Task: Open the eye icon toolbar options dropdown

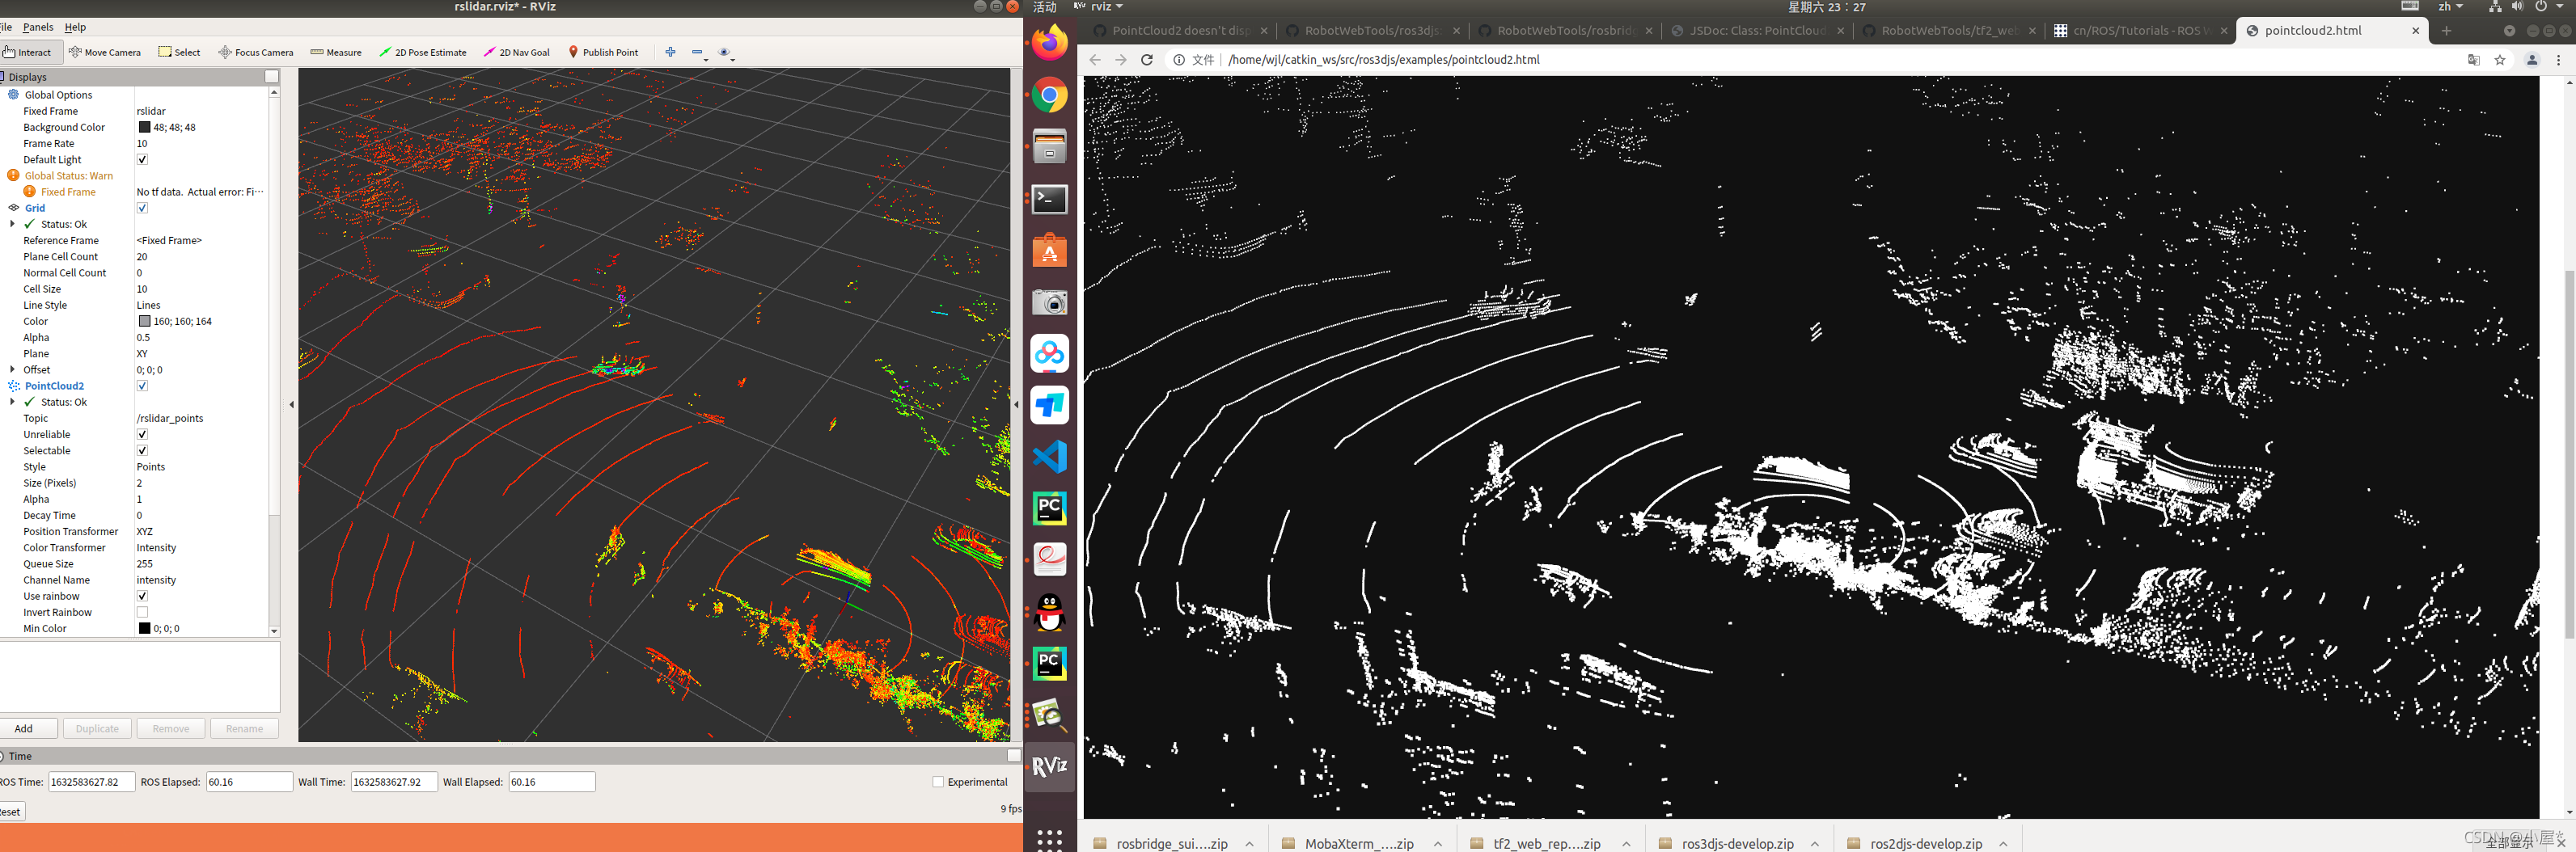Action: click(x=727, y=53)
